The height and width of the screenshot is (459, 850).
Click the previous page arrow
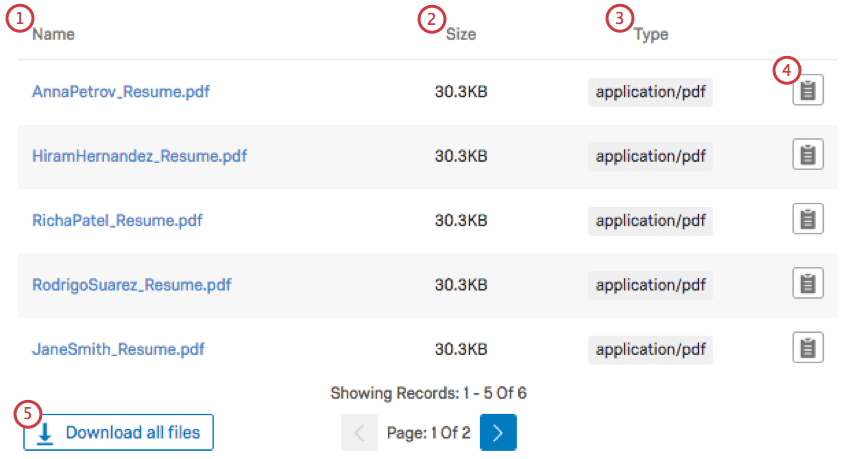click(x=358, y=433)
